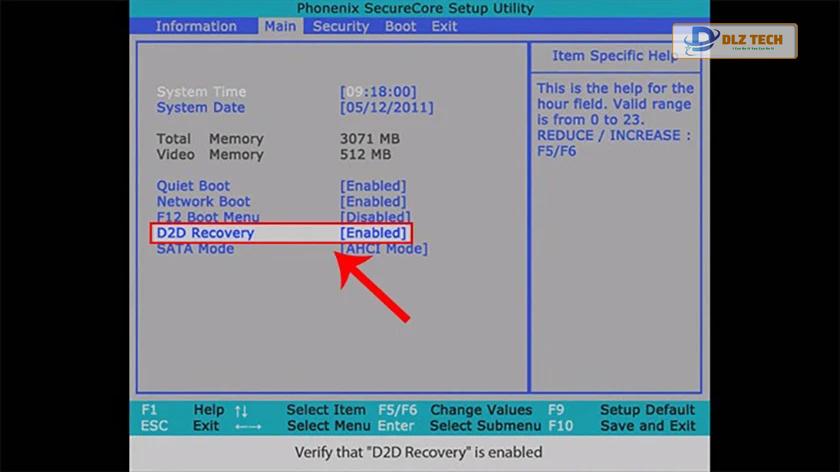Select the System Time setting label
This screenshot has height=472, width=840.
(x=201, y=92)
